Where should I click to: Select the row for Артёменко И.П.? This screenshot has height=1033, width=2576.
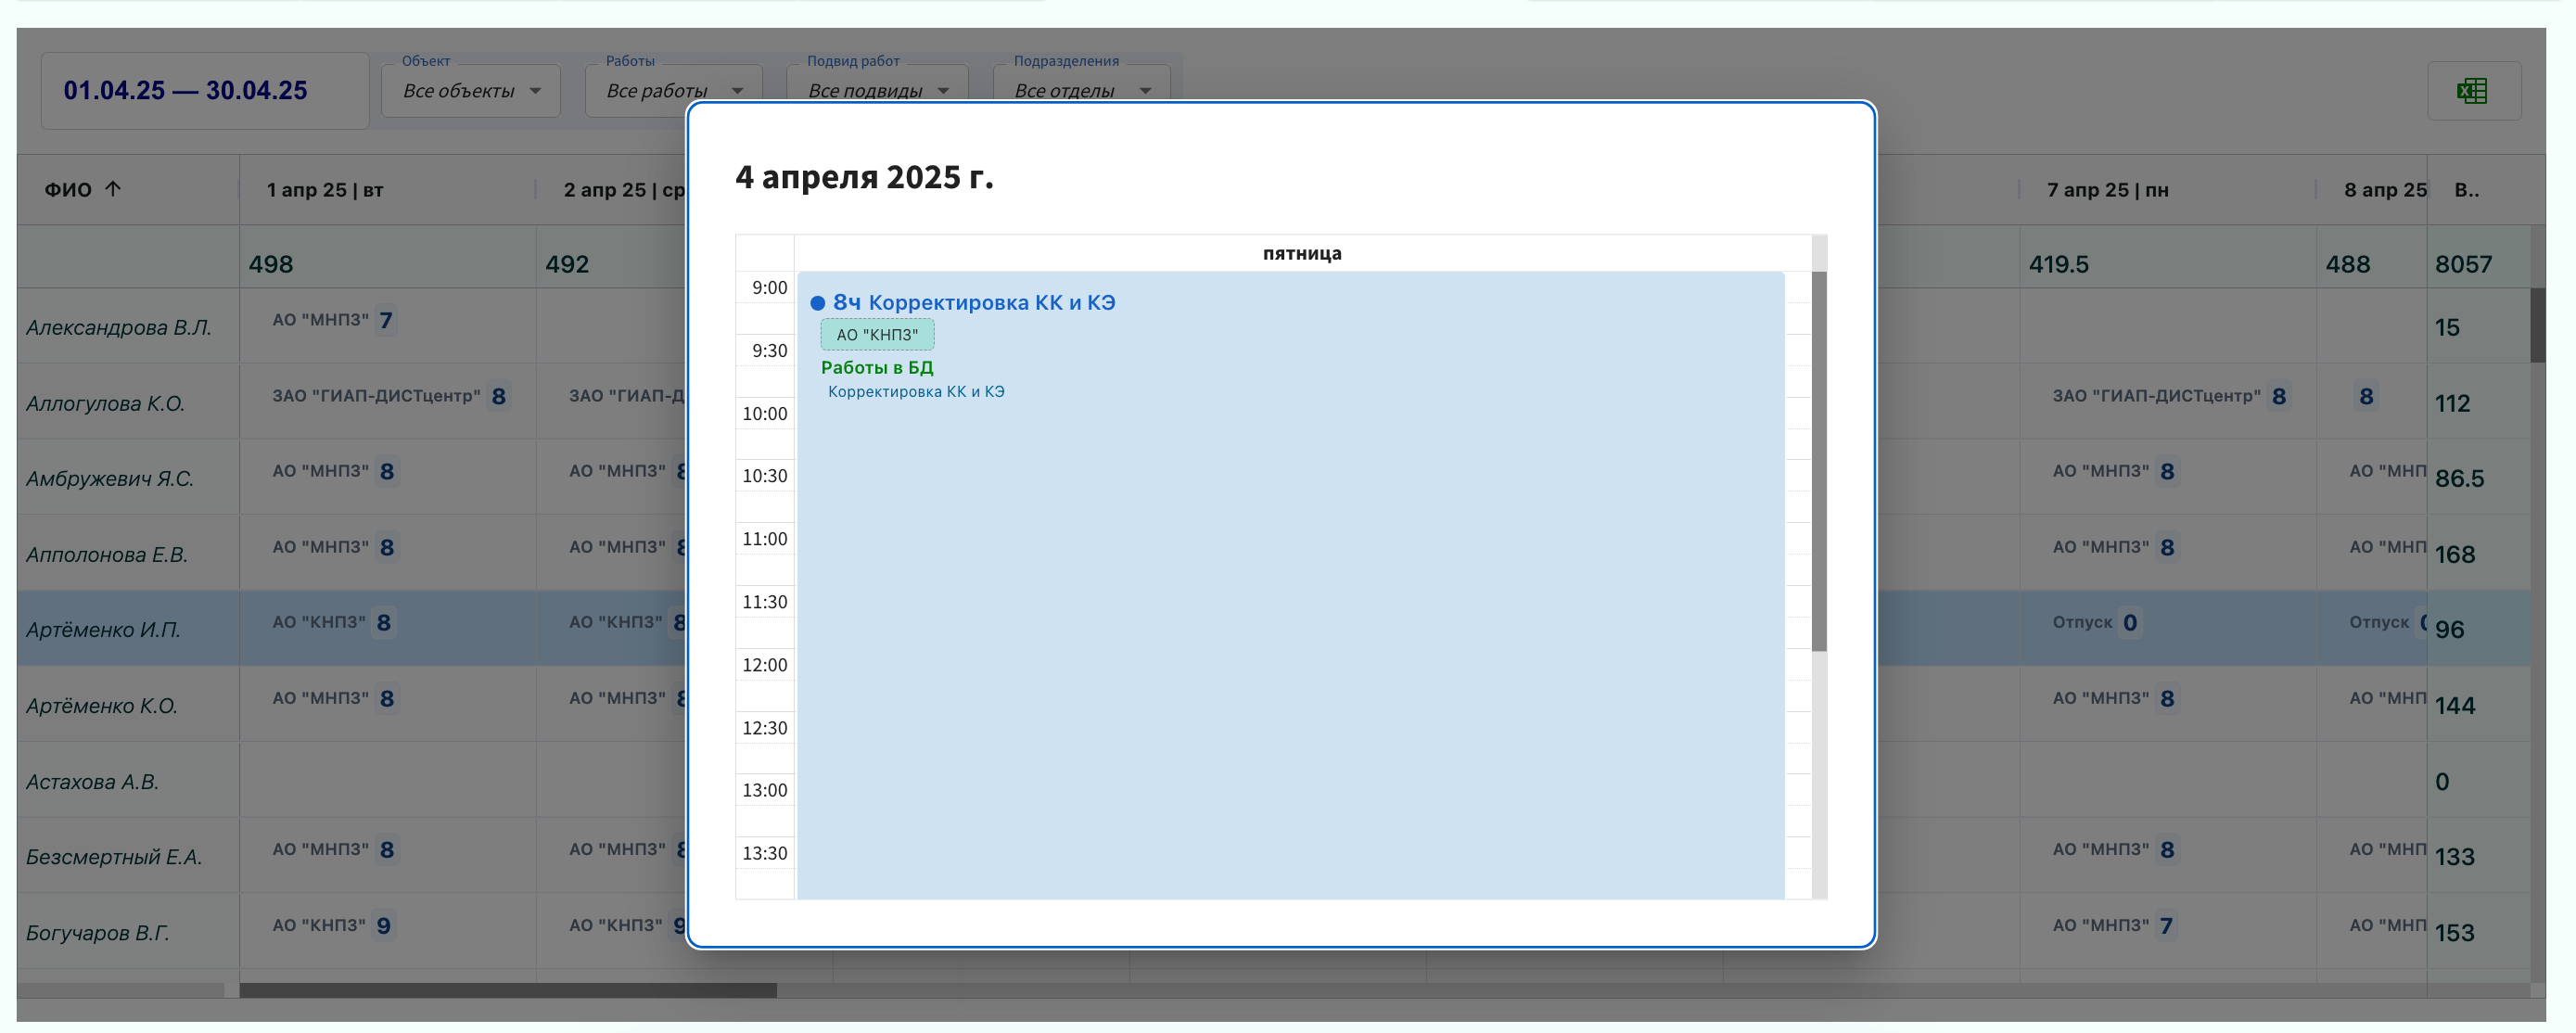pyautogui.click(x=103, y=629)
